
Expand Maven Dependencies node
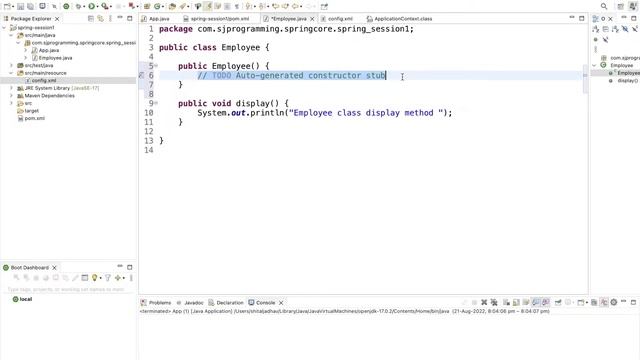pos(11,96)
